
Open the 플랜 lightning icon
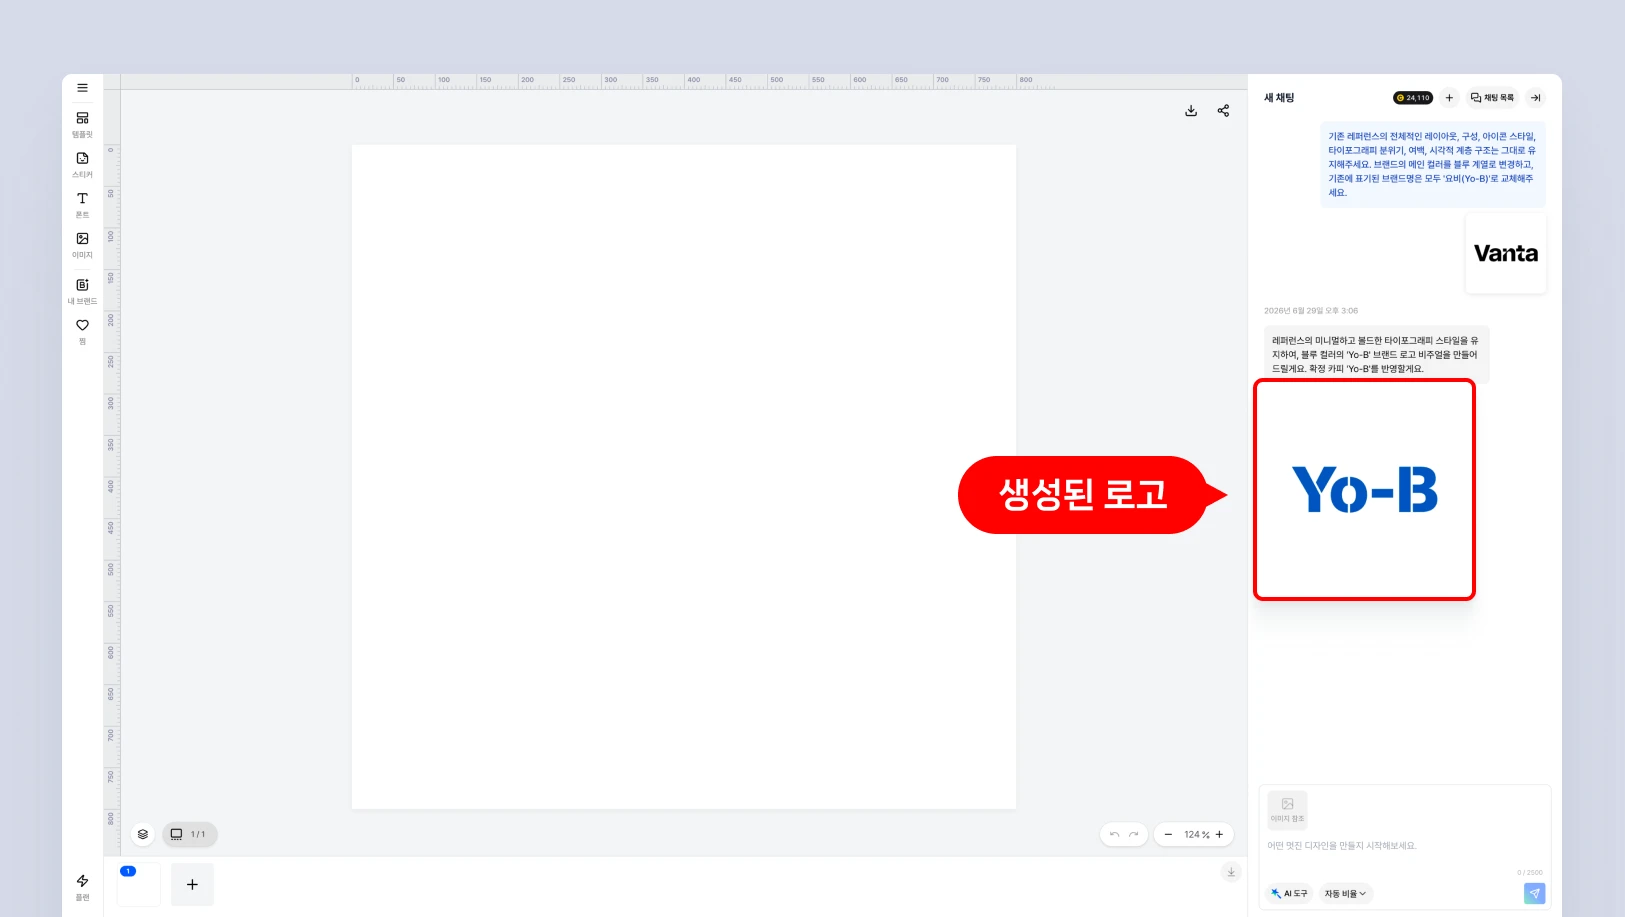[82, 886]
